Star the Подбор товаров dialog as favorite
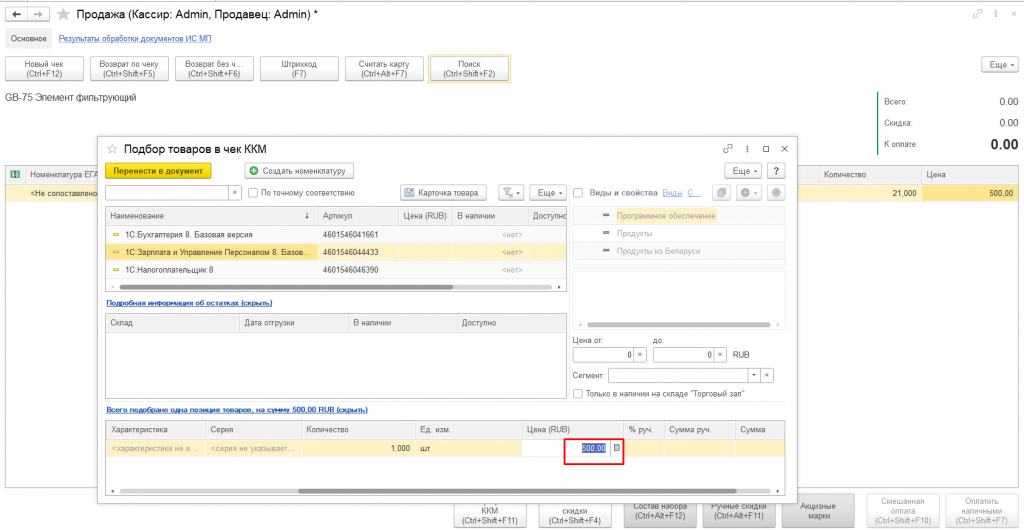1024x530 pixels. [x=112, y=148]
